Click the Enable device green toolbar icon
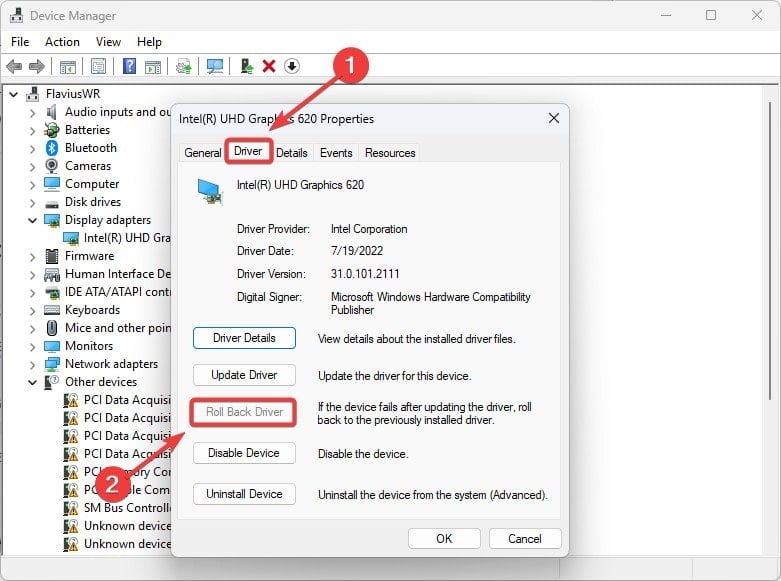This screenshot has height=581, width=781. pos(247,66)
